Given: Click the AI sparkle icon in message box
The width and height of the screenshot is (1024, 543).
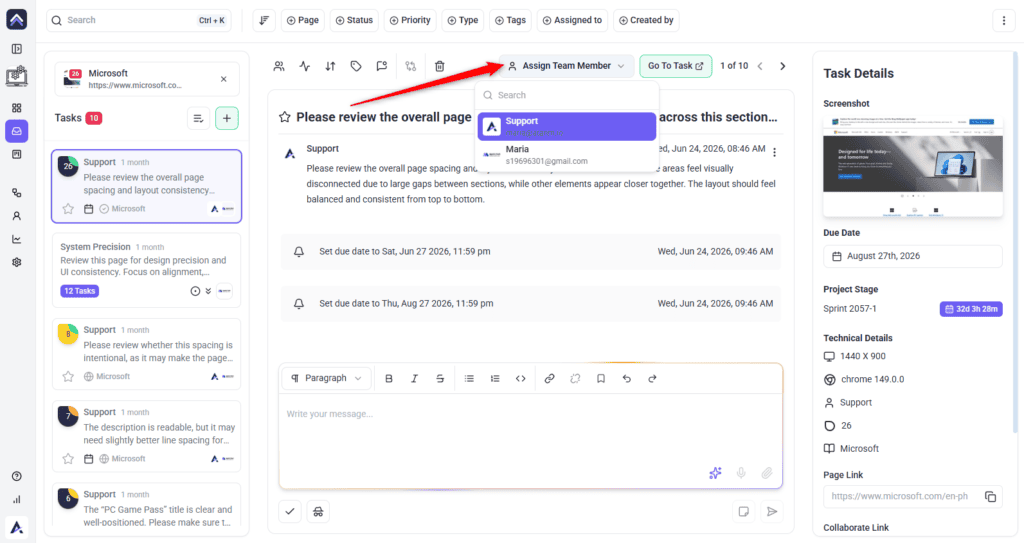Looking at the screenshot, I should coord(715,472).
